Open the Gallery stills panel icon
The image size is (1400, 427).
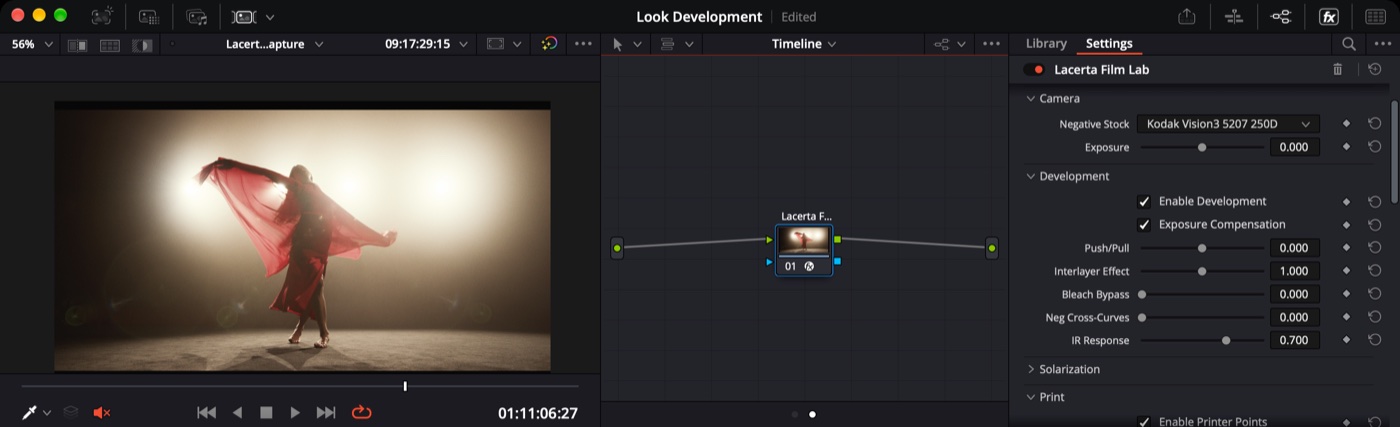tap(102, 17)
